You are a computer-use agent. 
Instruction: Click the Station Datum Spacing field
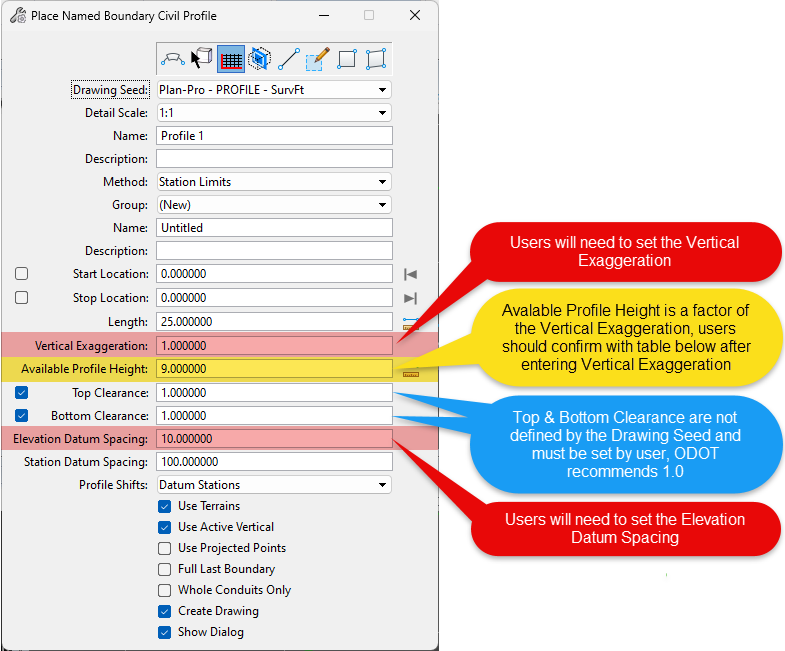click(274, 462)
